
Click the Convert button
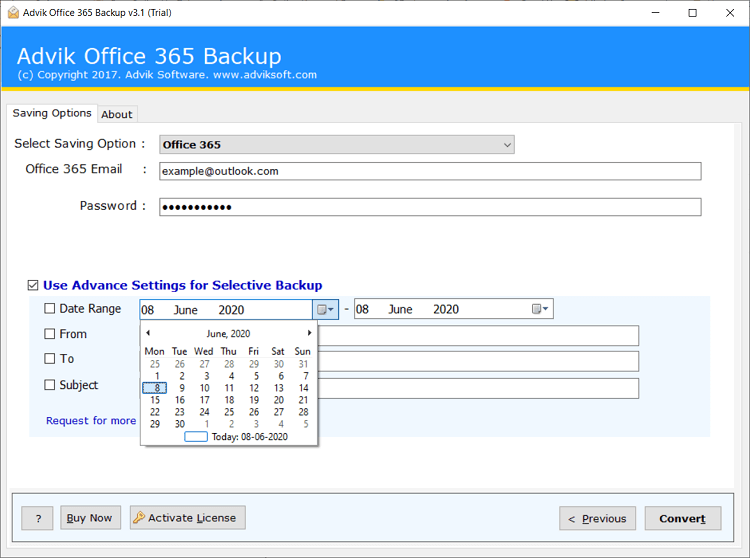683,518
